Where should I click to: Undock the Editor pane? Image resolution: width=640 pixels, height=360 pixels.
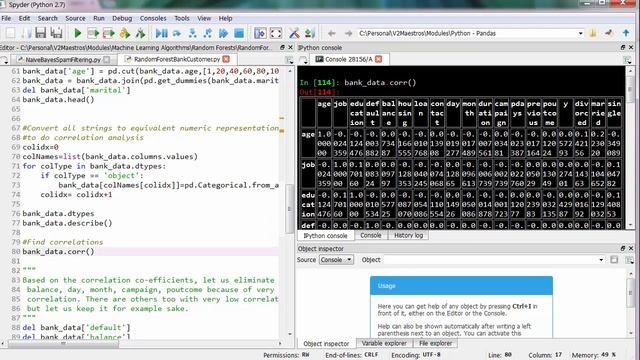[x=282, y=47]
